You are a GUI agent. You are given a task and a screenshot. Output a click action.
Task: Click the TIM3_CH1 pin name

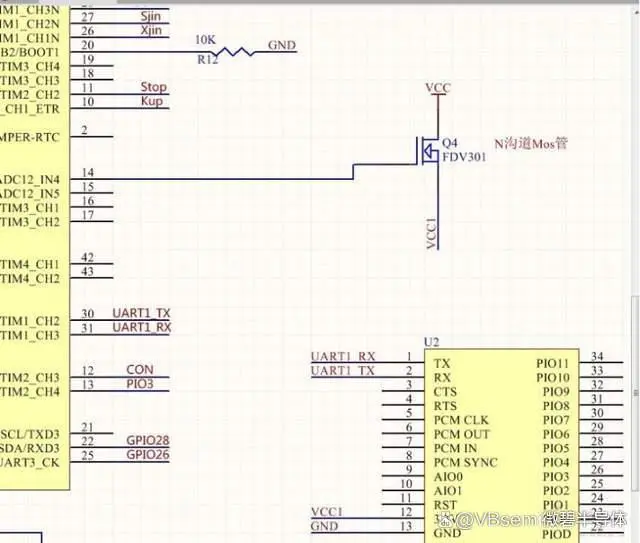tap(30, 208)
